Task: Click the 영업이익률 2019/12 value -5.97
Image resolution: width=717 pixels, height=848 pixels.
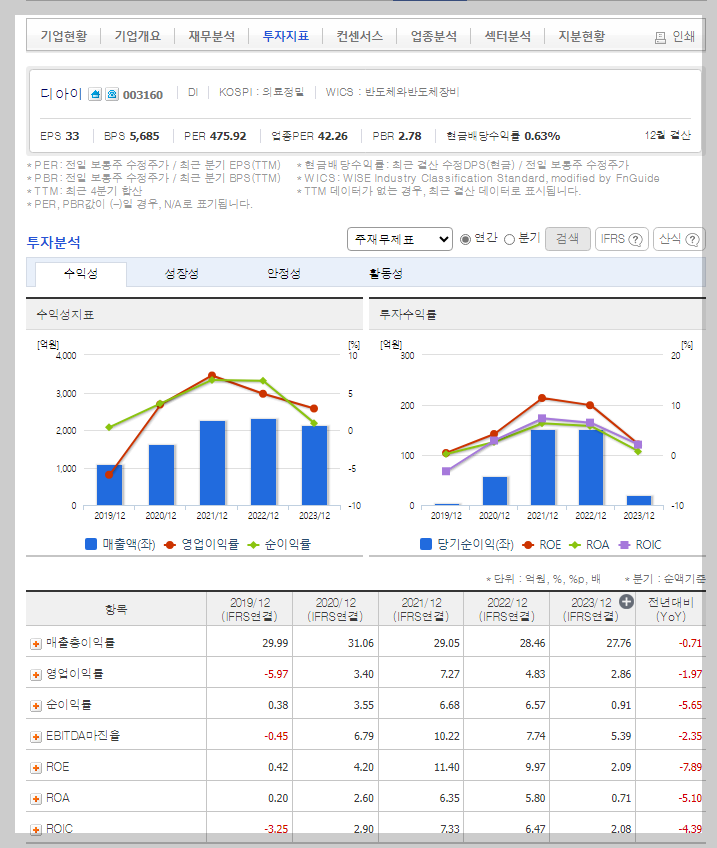Action: point(276,674)
